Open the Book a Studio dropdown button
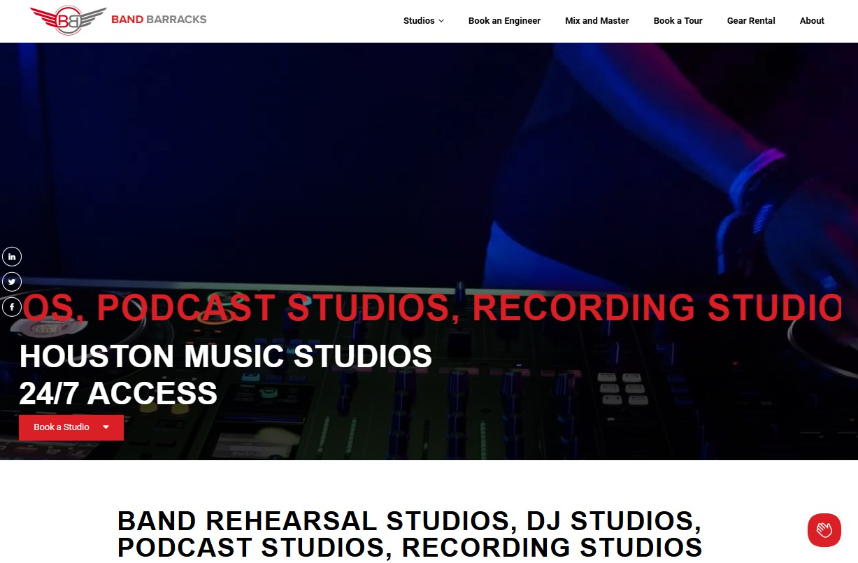 pos(71,427)
